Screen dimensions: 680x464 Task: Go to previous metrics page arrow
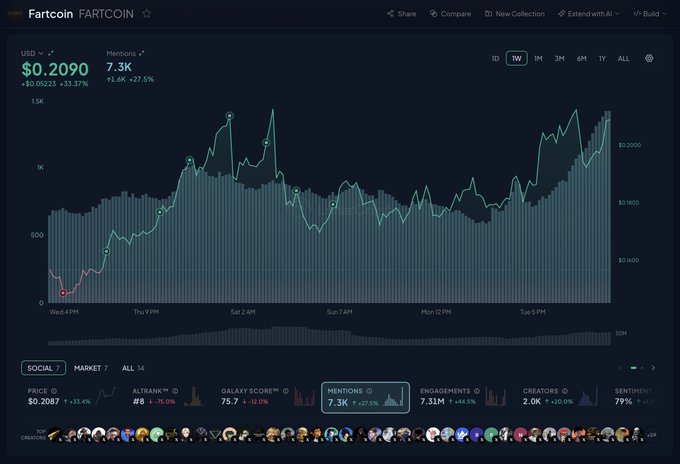(x=620, y=368)
